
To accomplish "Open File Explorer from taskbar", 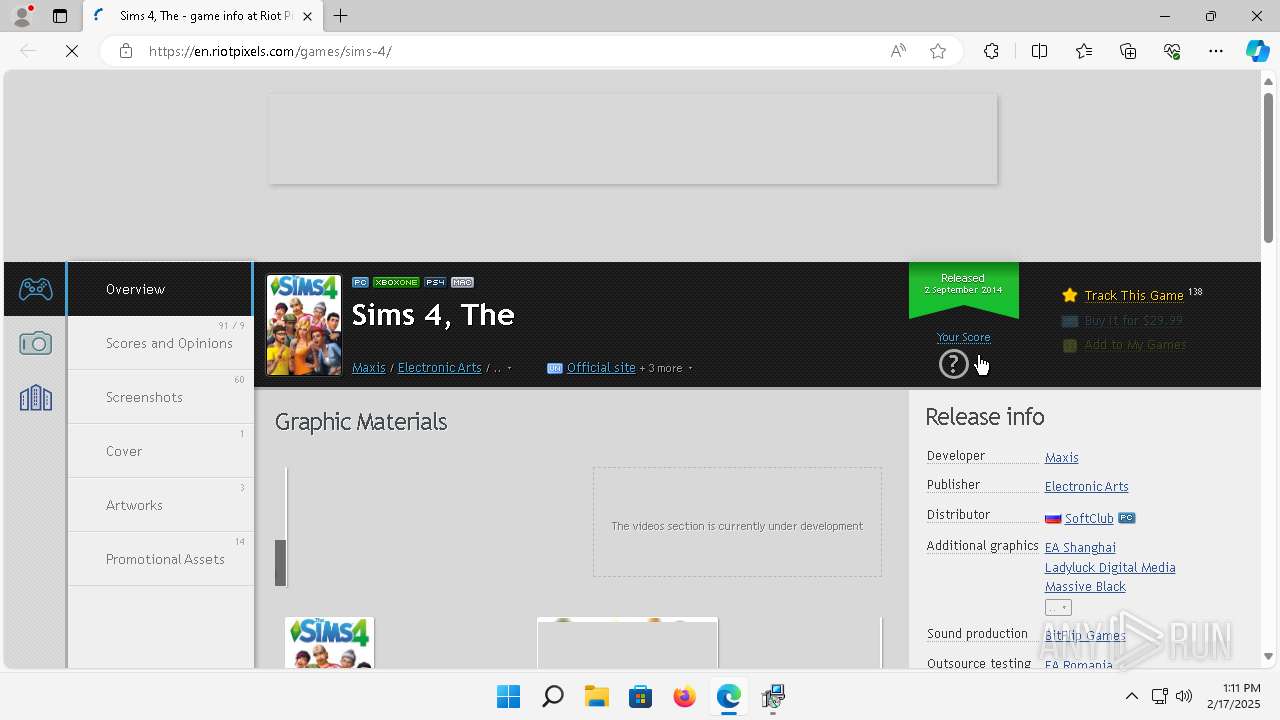I will tap(597, 696).
